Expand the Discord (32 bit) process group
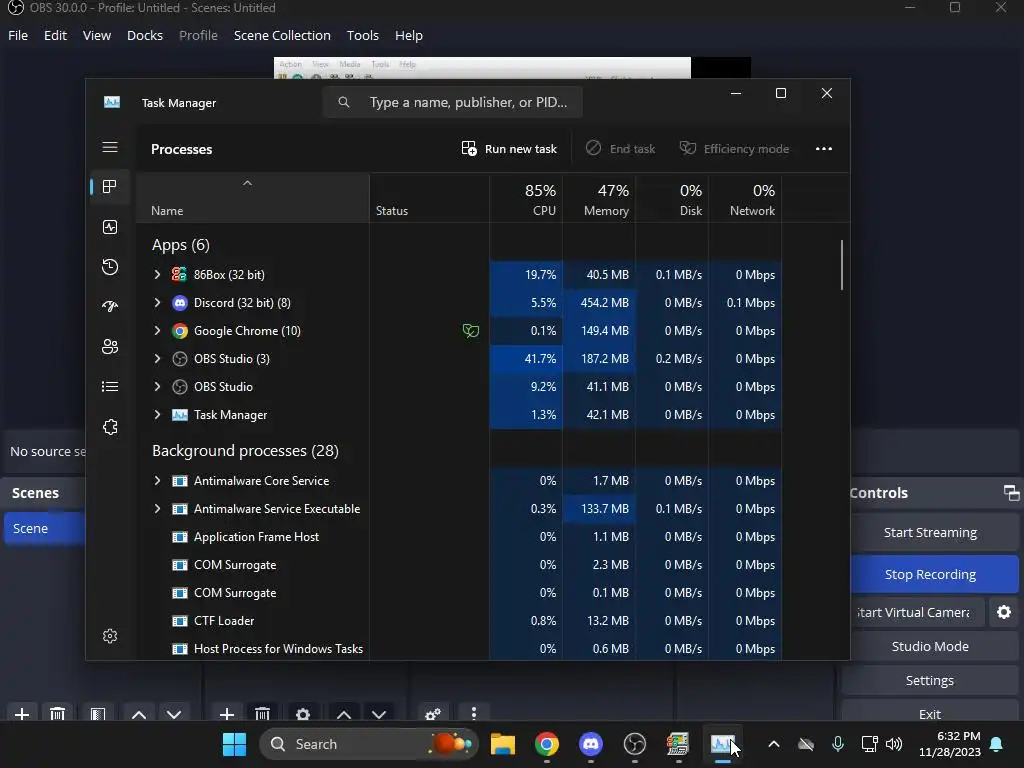Viewport: 1024px width, 768px height. [x=157, y=302]
